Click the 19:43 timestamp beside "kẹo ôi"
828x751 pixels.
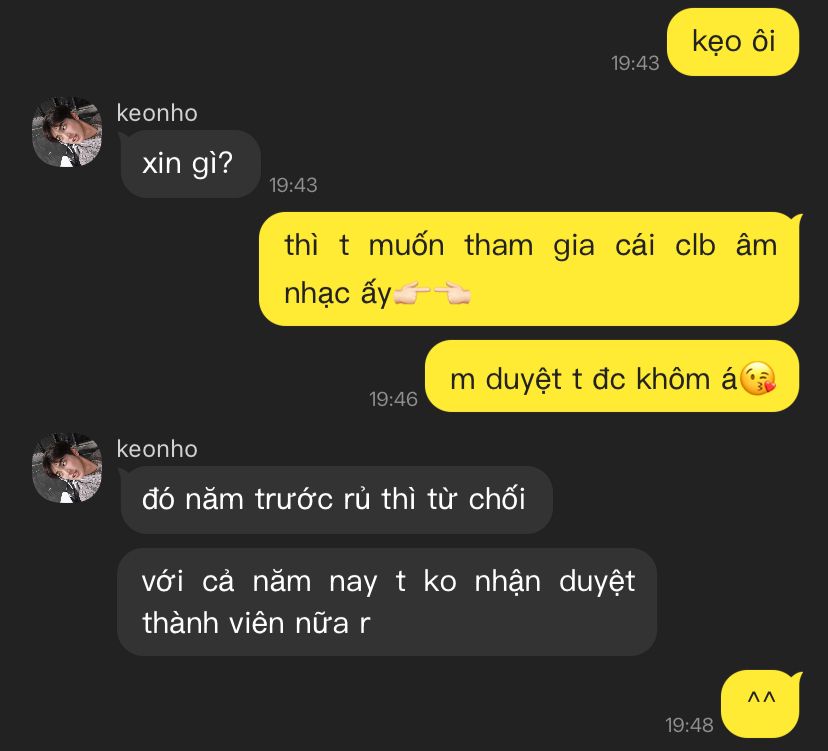pyautogui.click(x=635, y=63)
